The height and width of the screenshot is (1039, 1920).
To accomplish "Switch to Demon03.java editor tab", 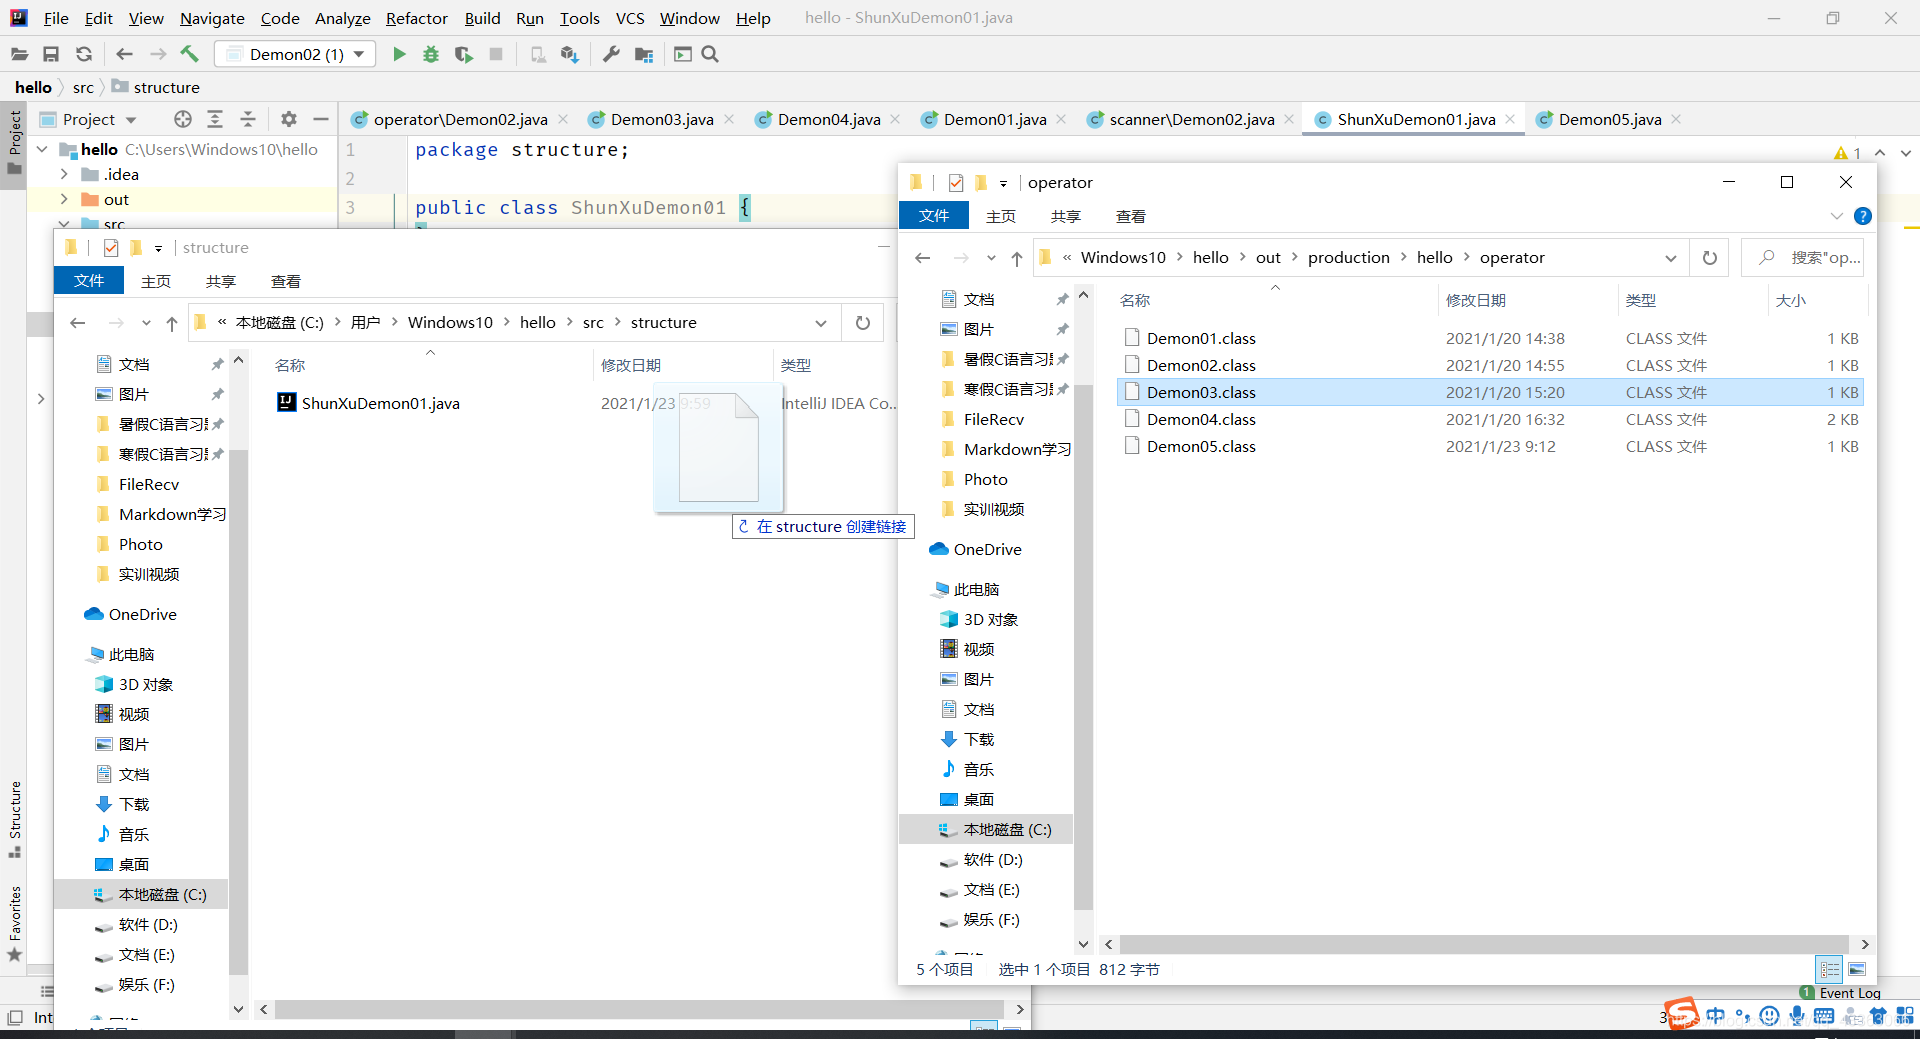I will 661,119.
